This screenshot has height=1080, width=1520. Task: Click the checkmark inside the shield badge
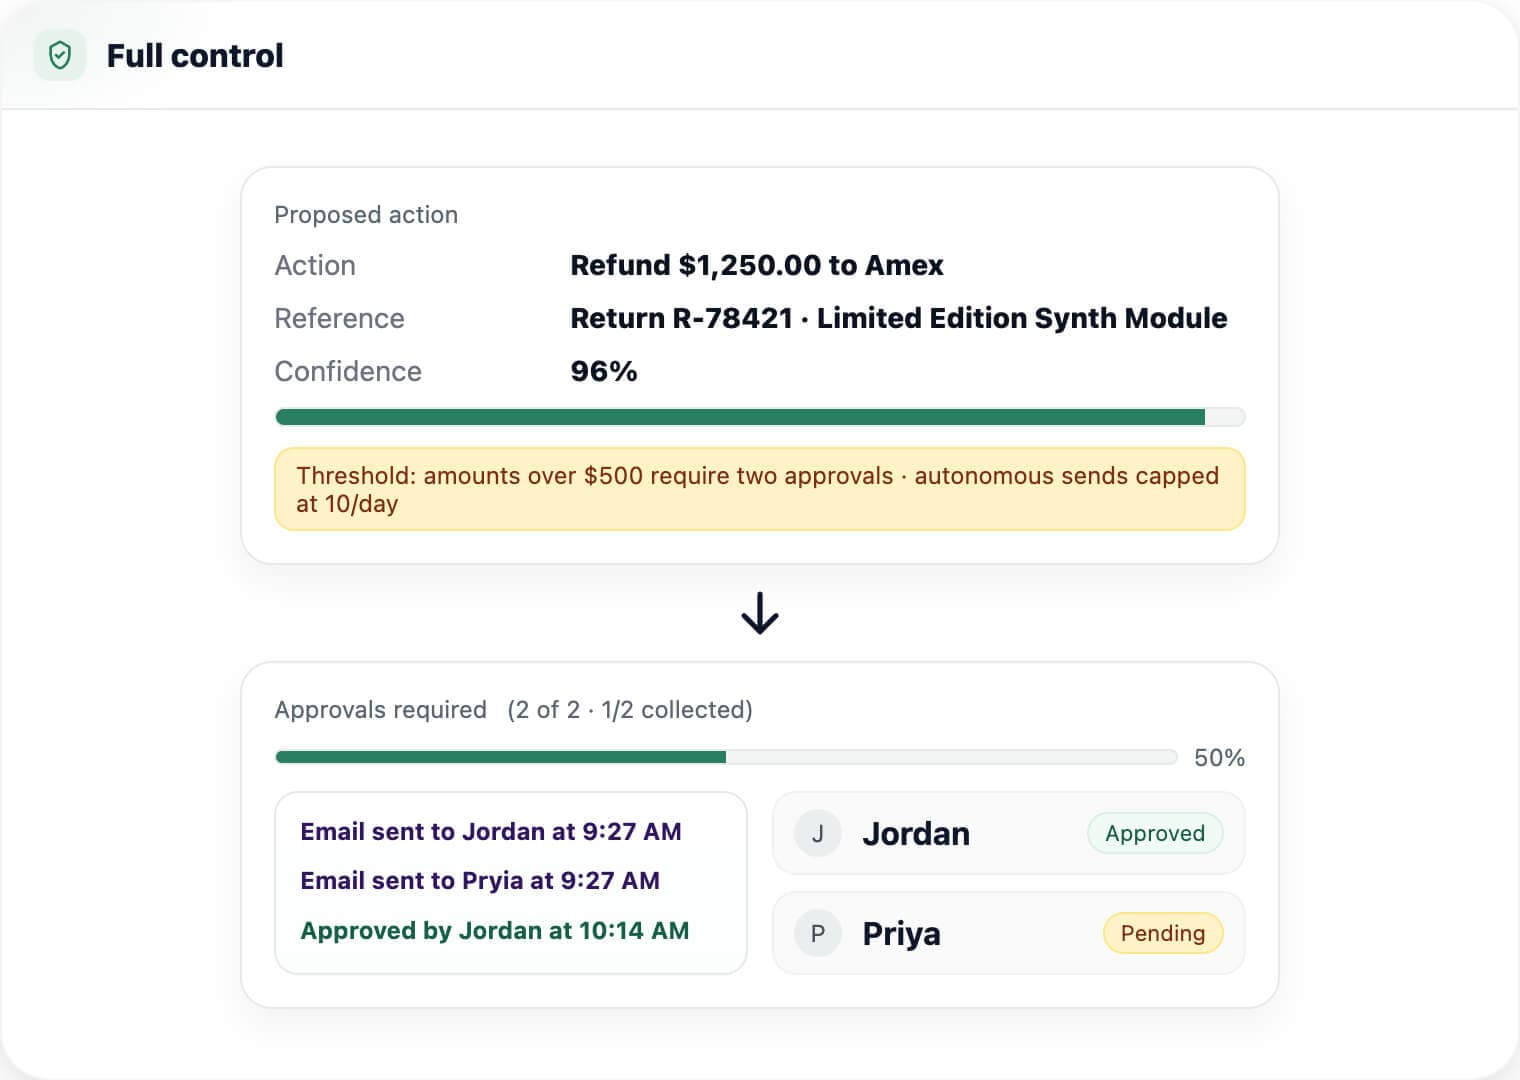[60, 56]
